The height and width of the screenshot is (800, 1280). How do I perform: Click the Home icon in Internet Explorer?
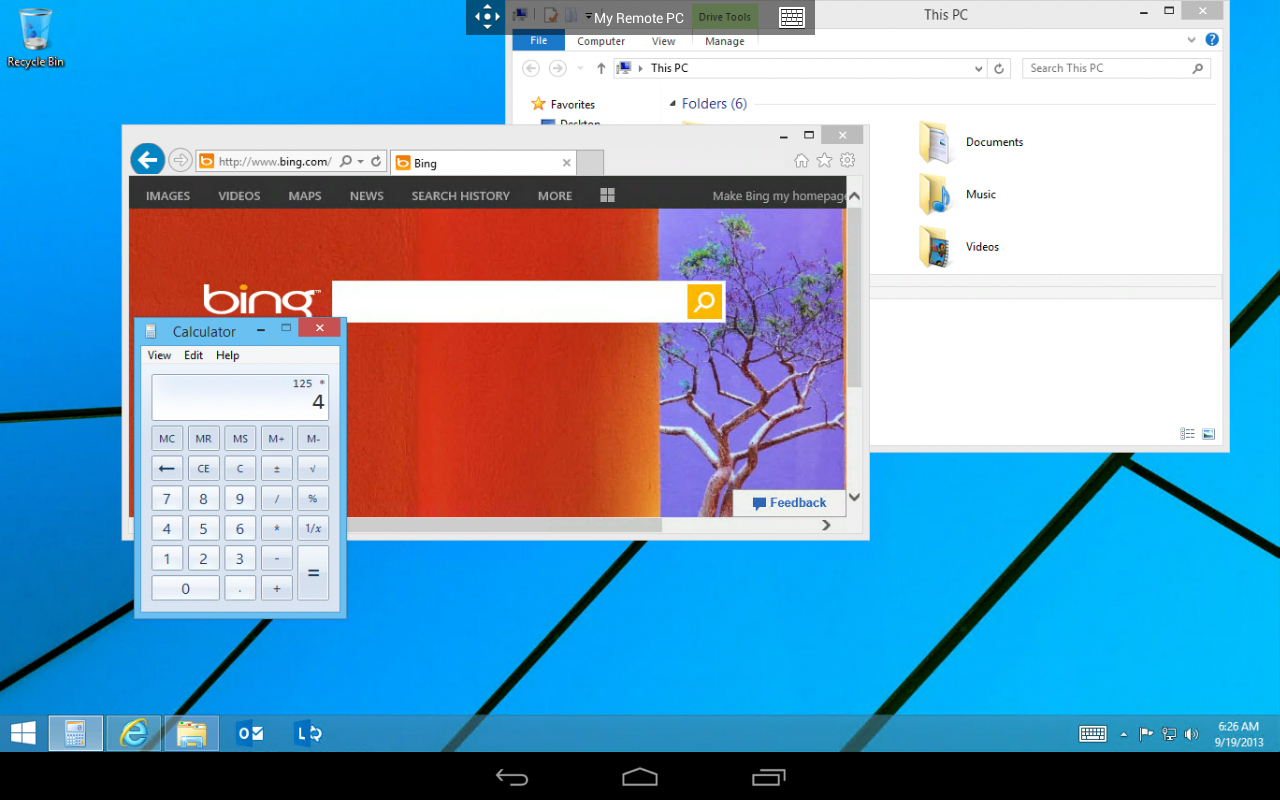tap(800, 160)
